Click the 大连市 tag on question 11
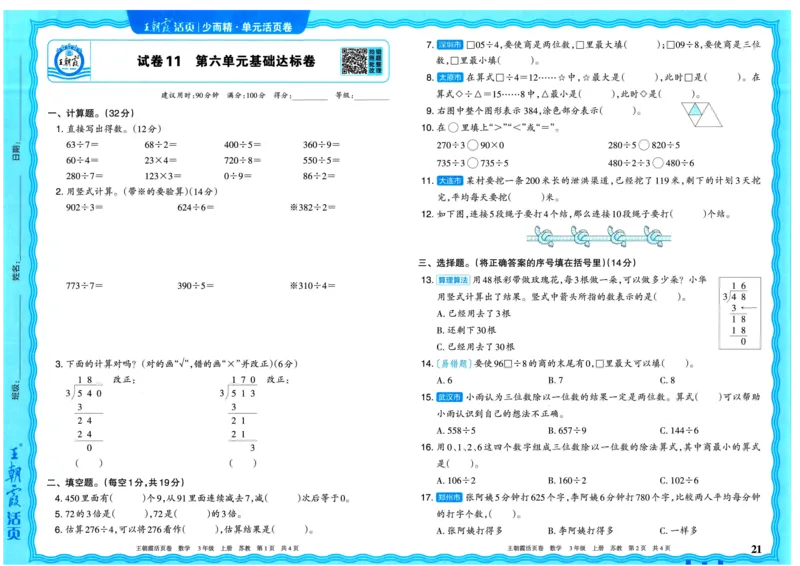This screenshot has width=800, height=566. pos(450,181)
